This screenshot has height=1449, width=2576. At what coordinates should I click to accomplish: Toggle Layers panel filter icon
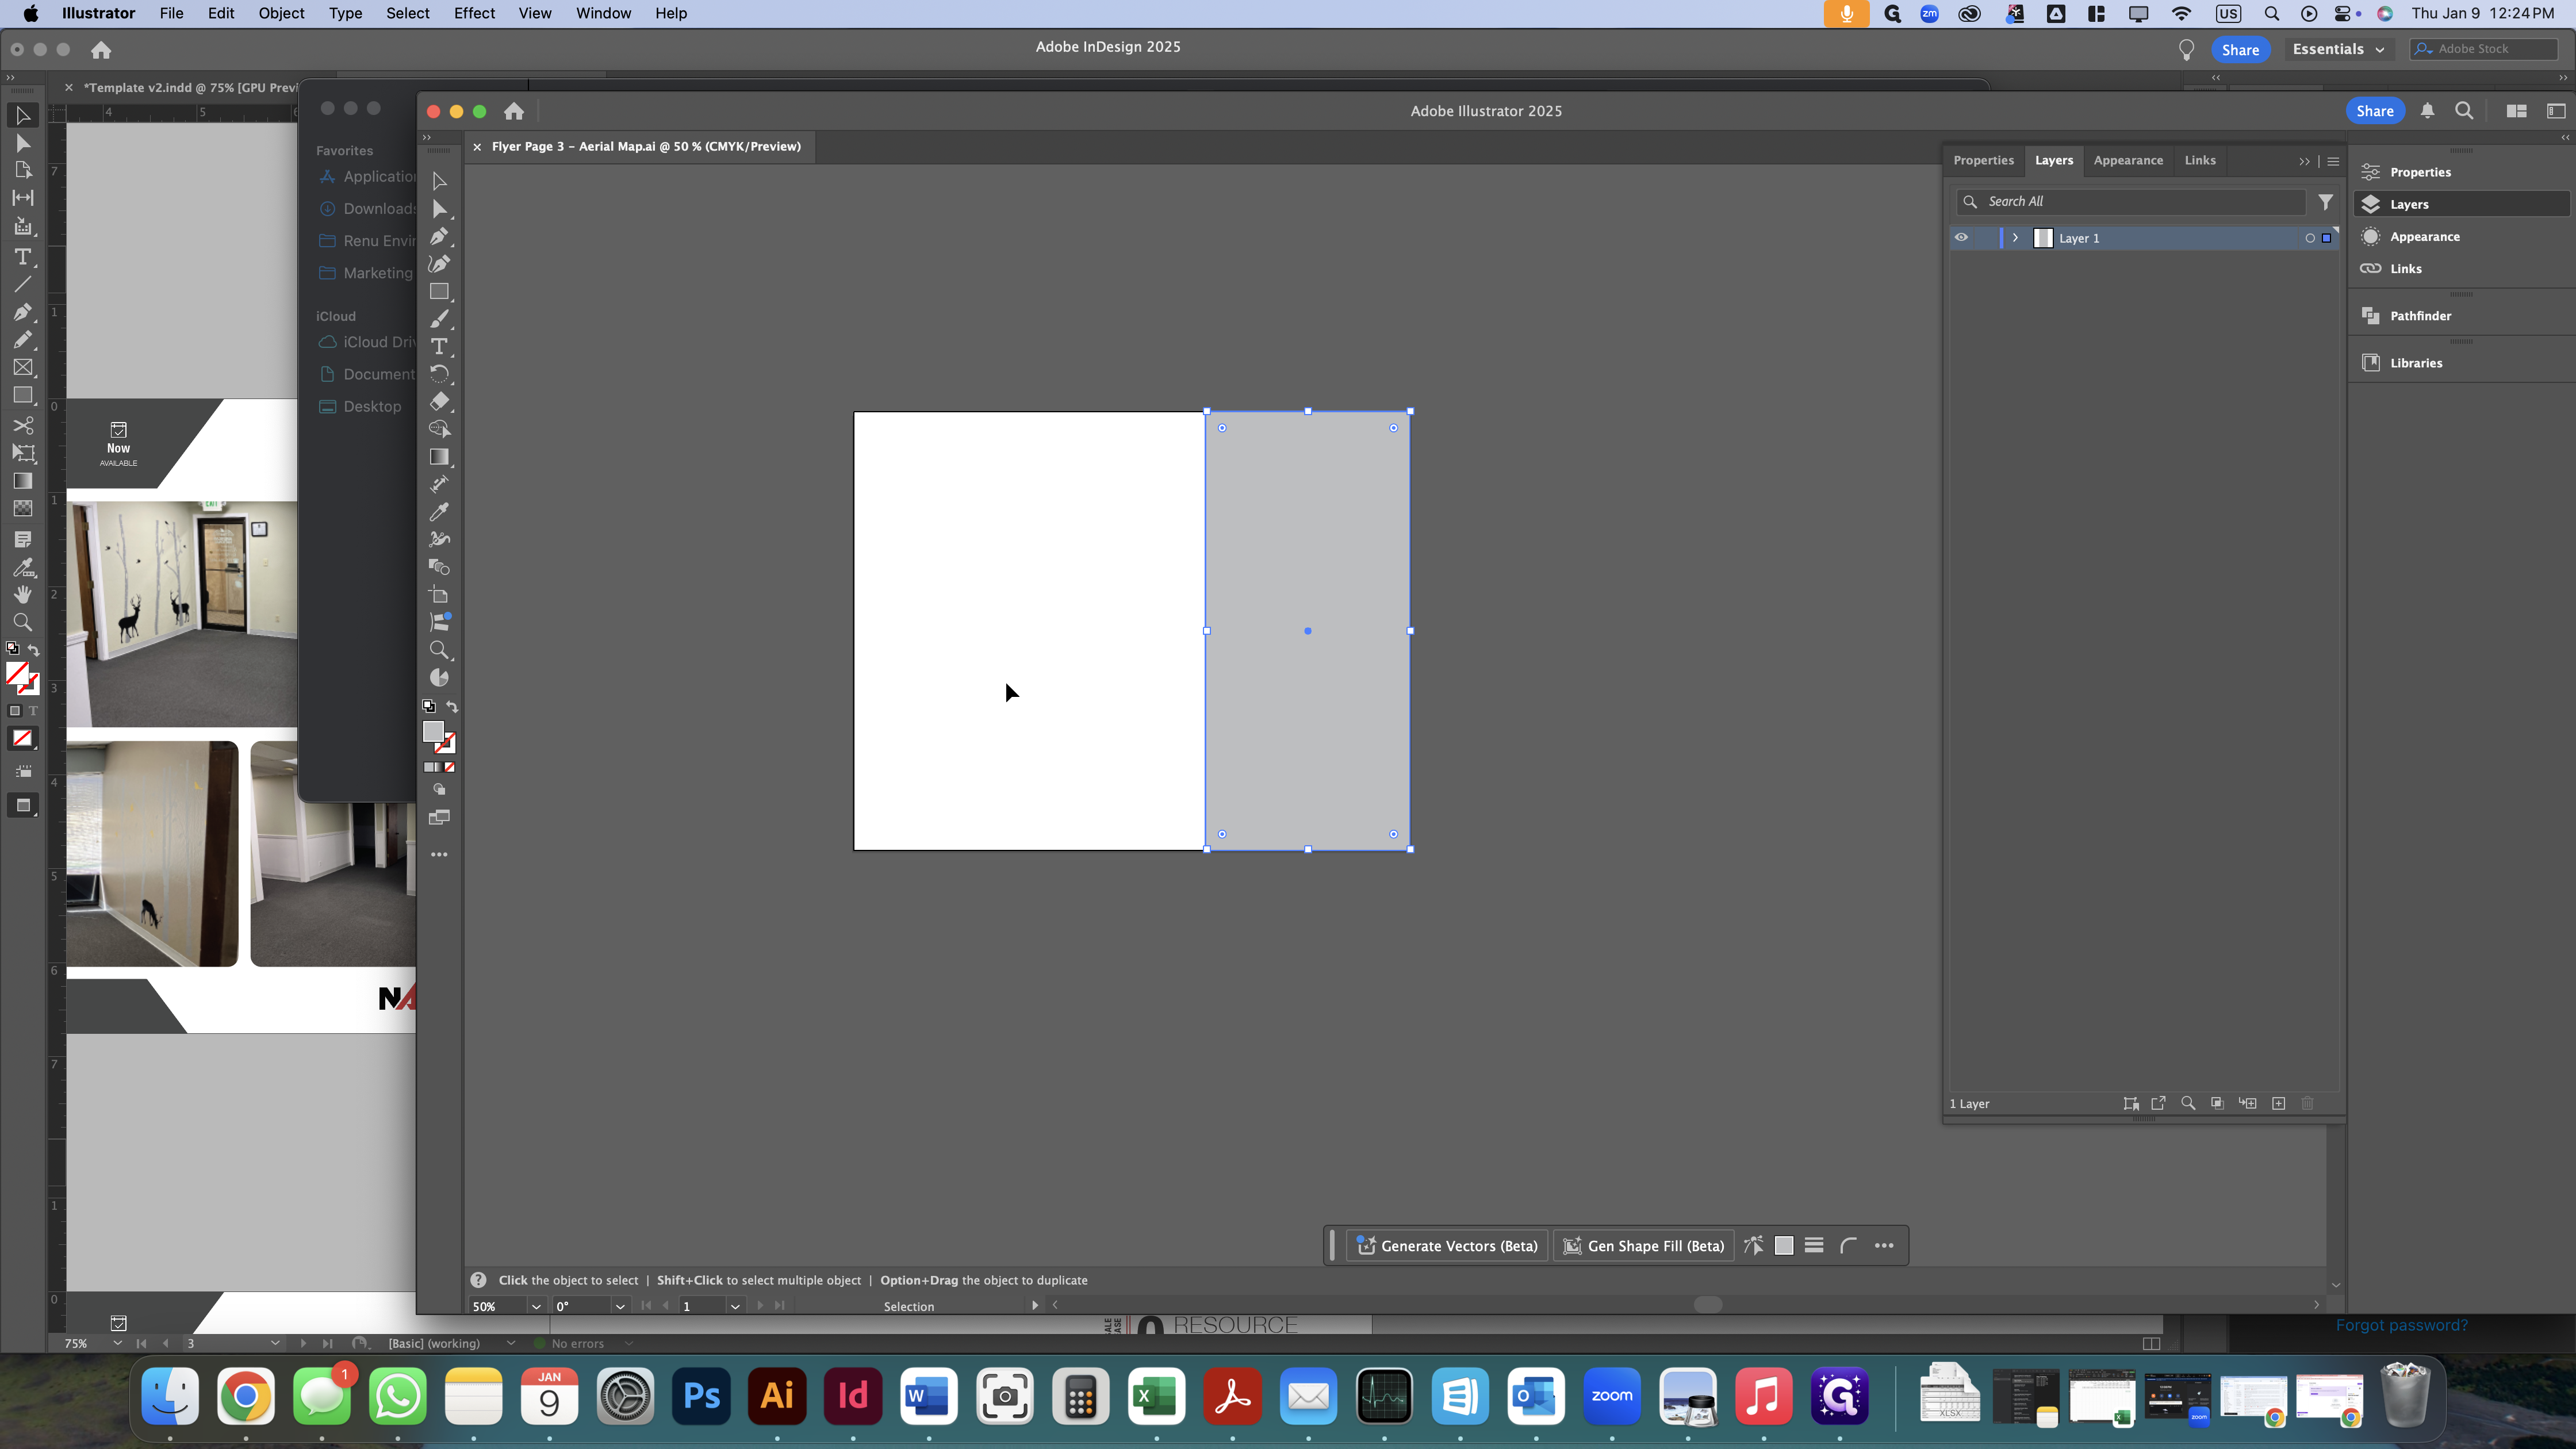pos(2326,202)
